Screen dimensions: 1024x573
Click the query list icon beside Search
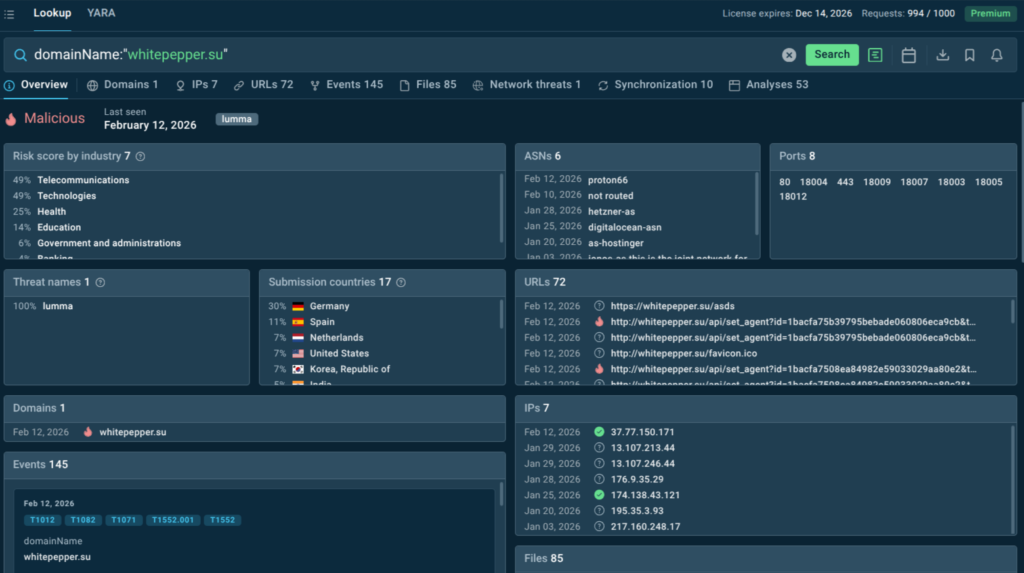[875, 55]
